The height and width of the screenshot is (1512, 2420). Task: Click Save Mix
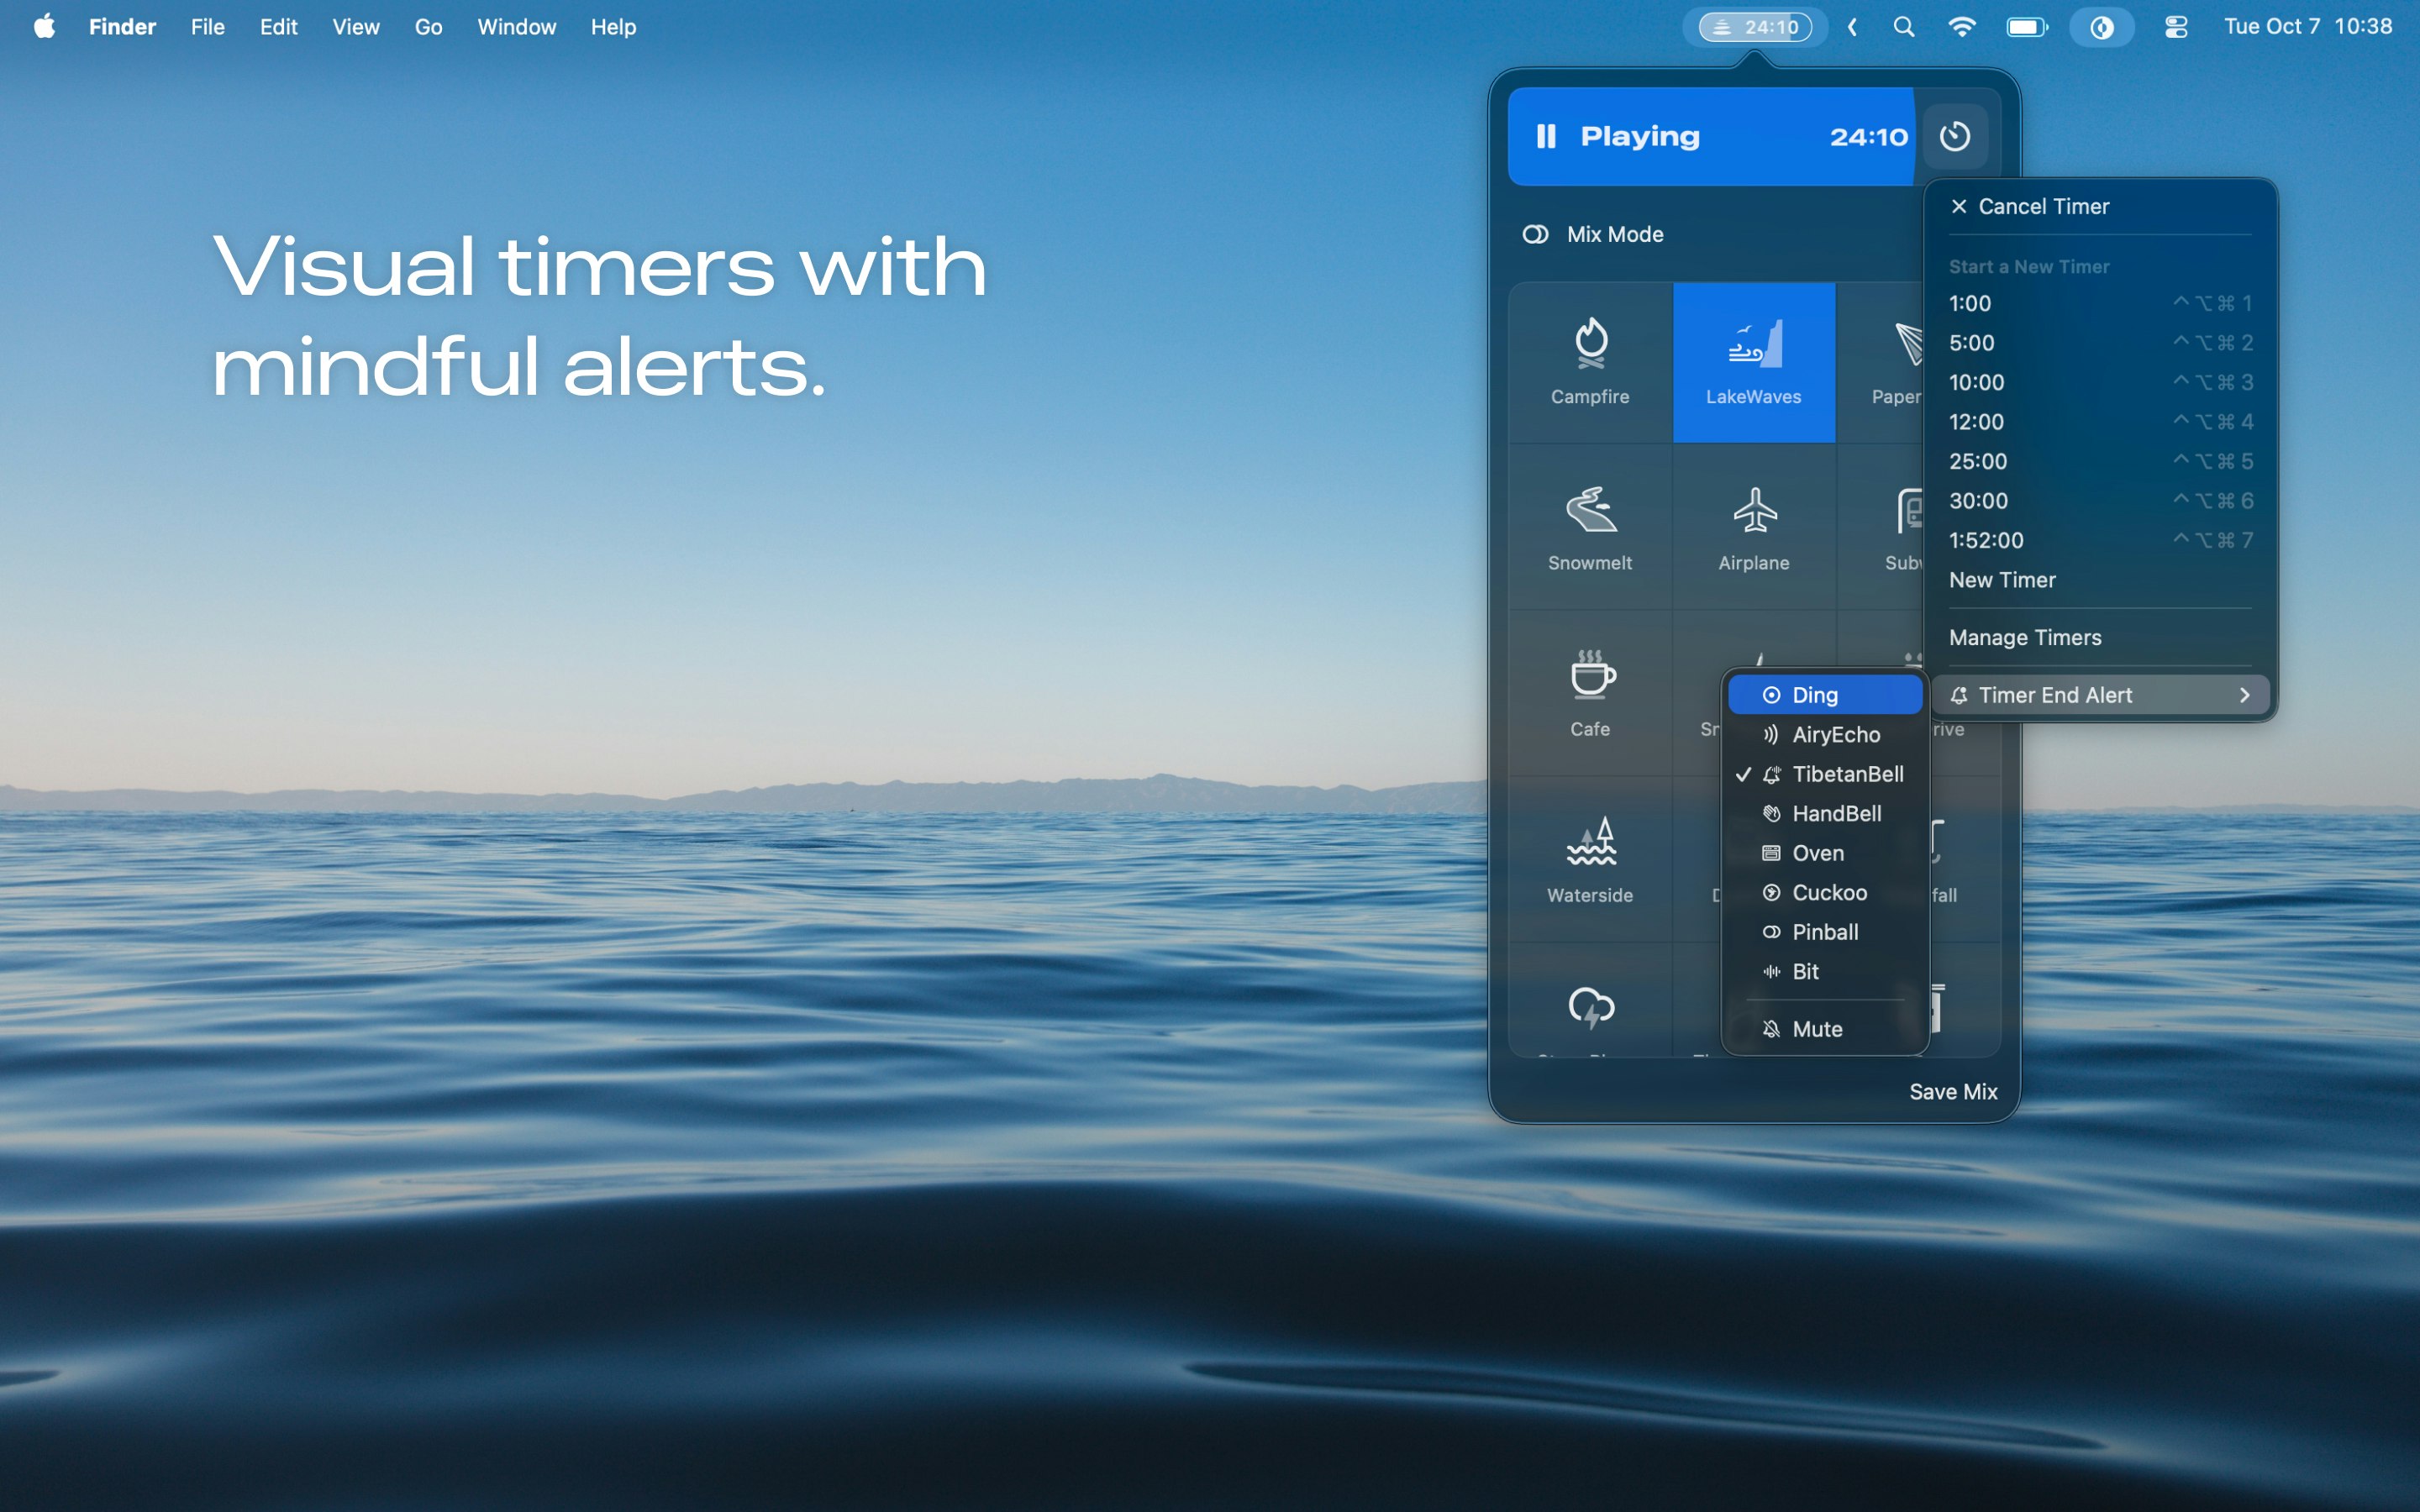[x=1952, y=1091]
